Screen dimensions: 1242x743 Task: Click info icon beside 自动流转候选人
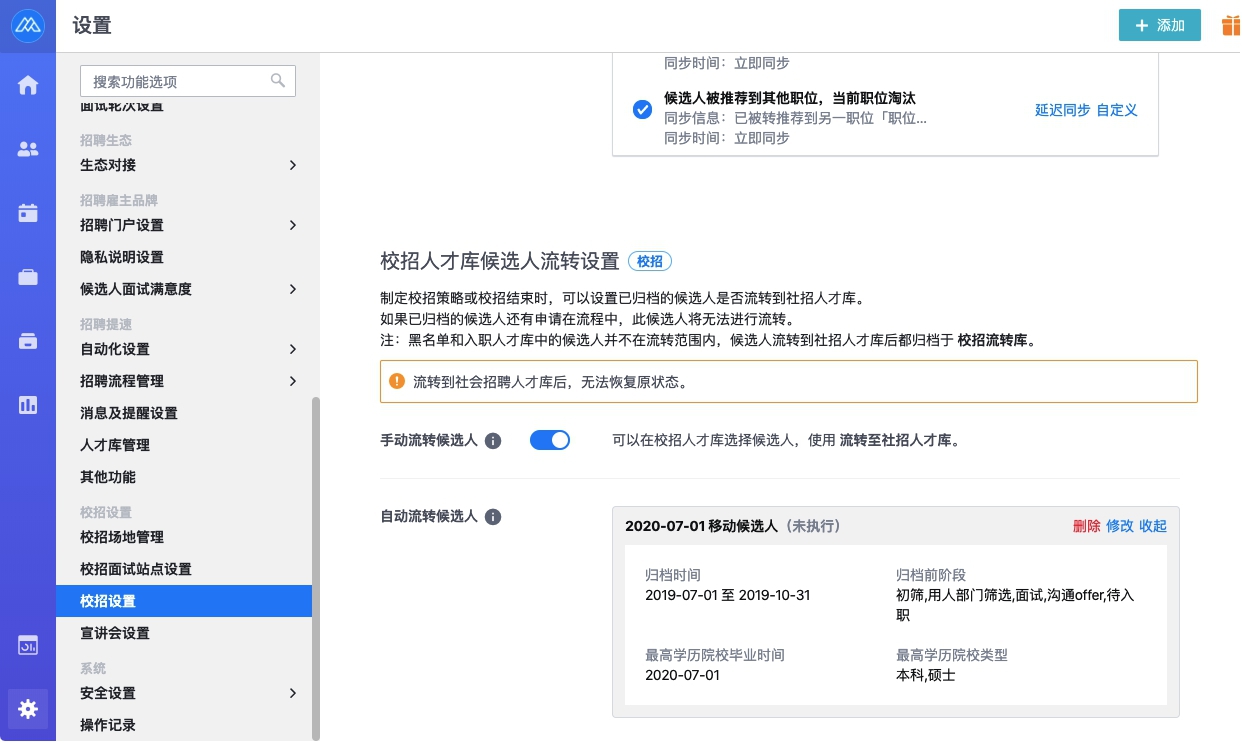click(x=493, y=517)
